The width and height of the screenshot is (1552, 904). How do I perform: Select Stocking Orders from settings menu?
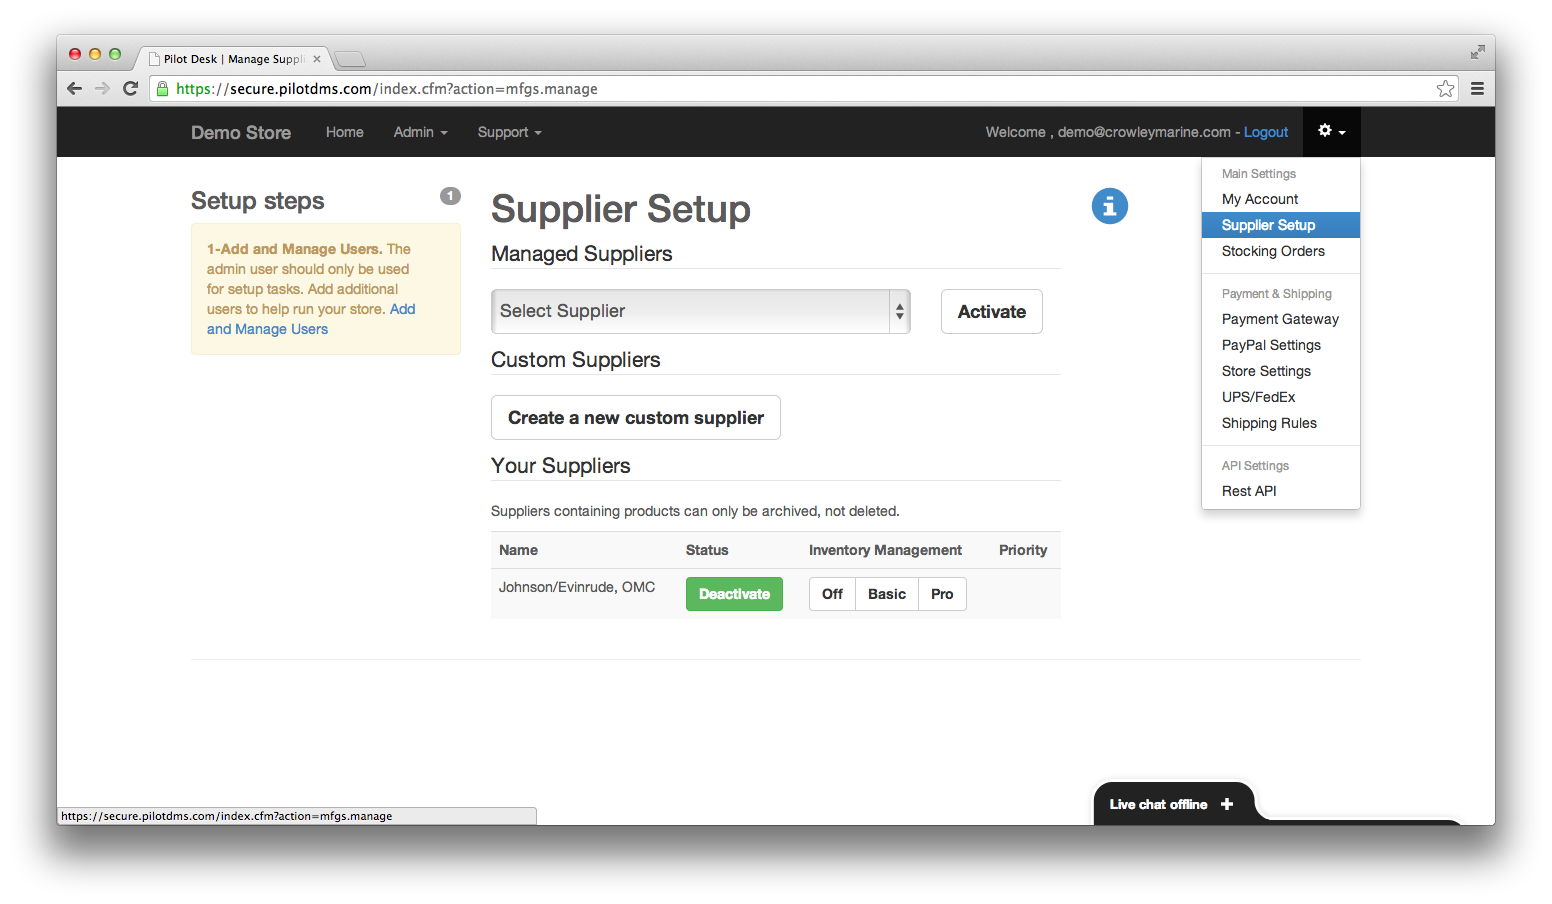click(x=1271, y=250)
